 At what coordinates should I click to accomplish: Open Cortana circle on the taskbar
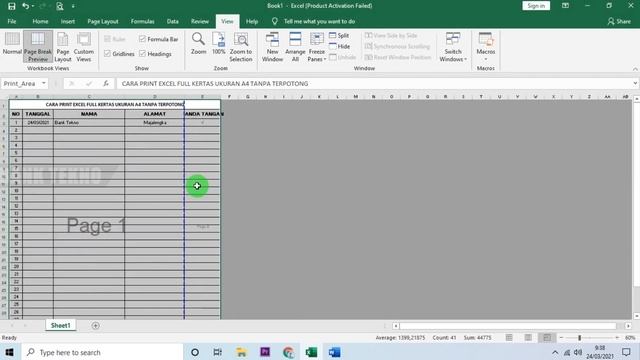pos(195,352)
